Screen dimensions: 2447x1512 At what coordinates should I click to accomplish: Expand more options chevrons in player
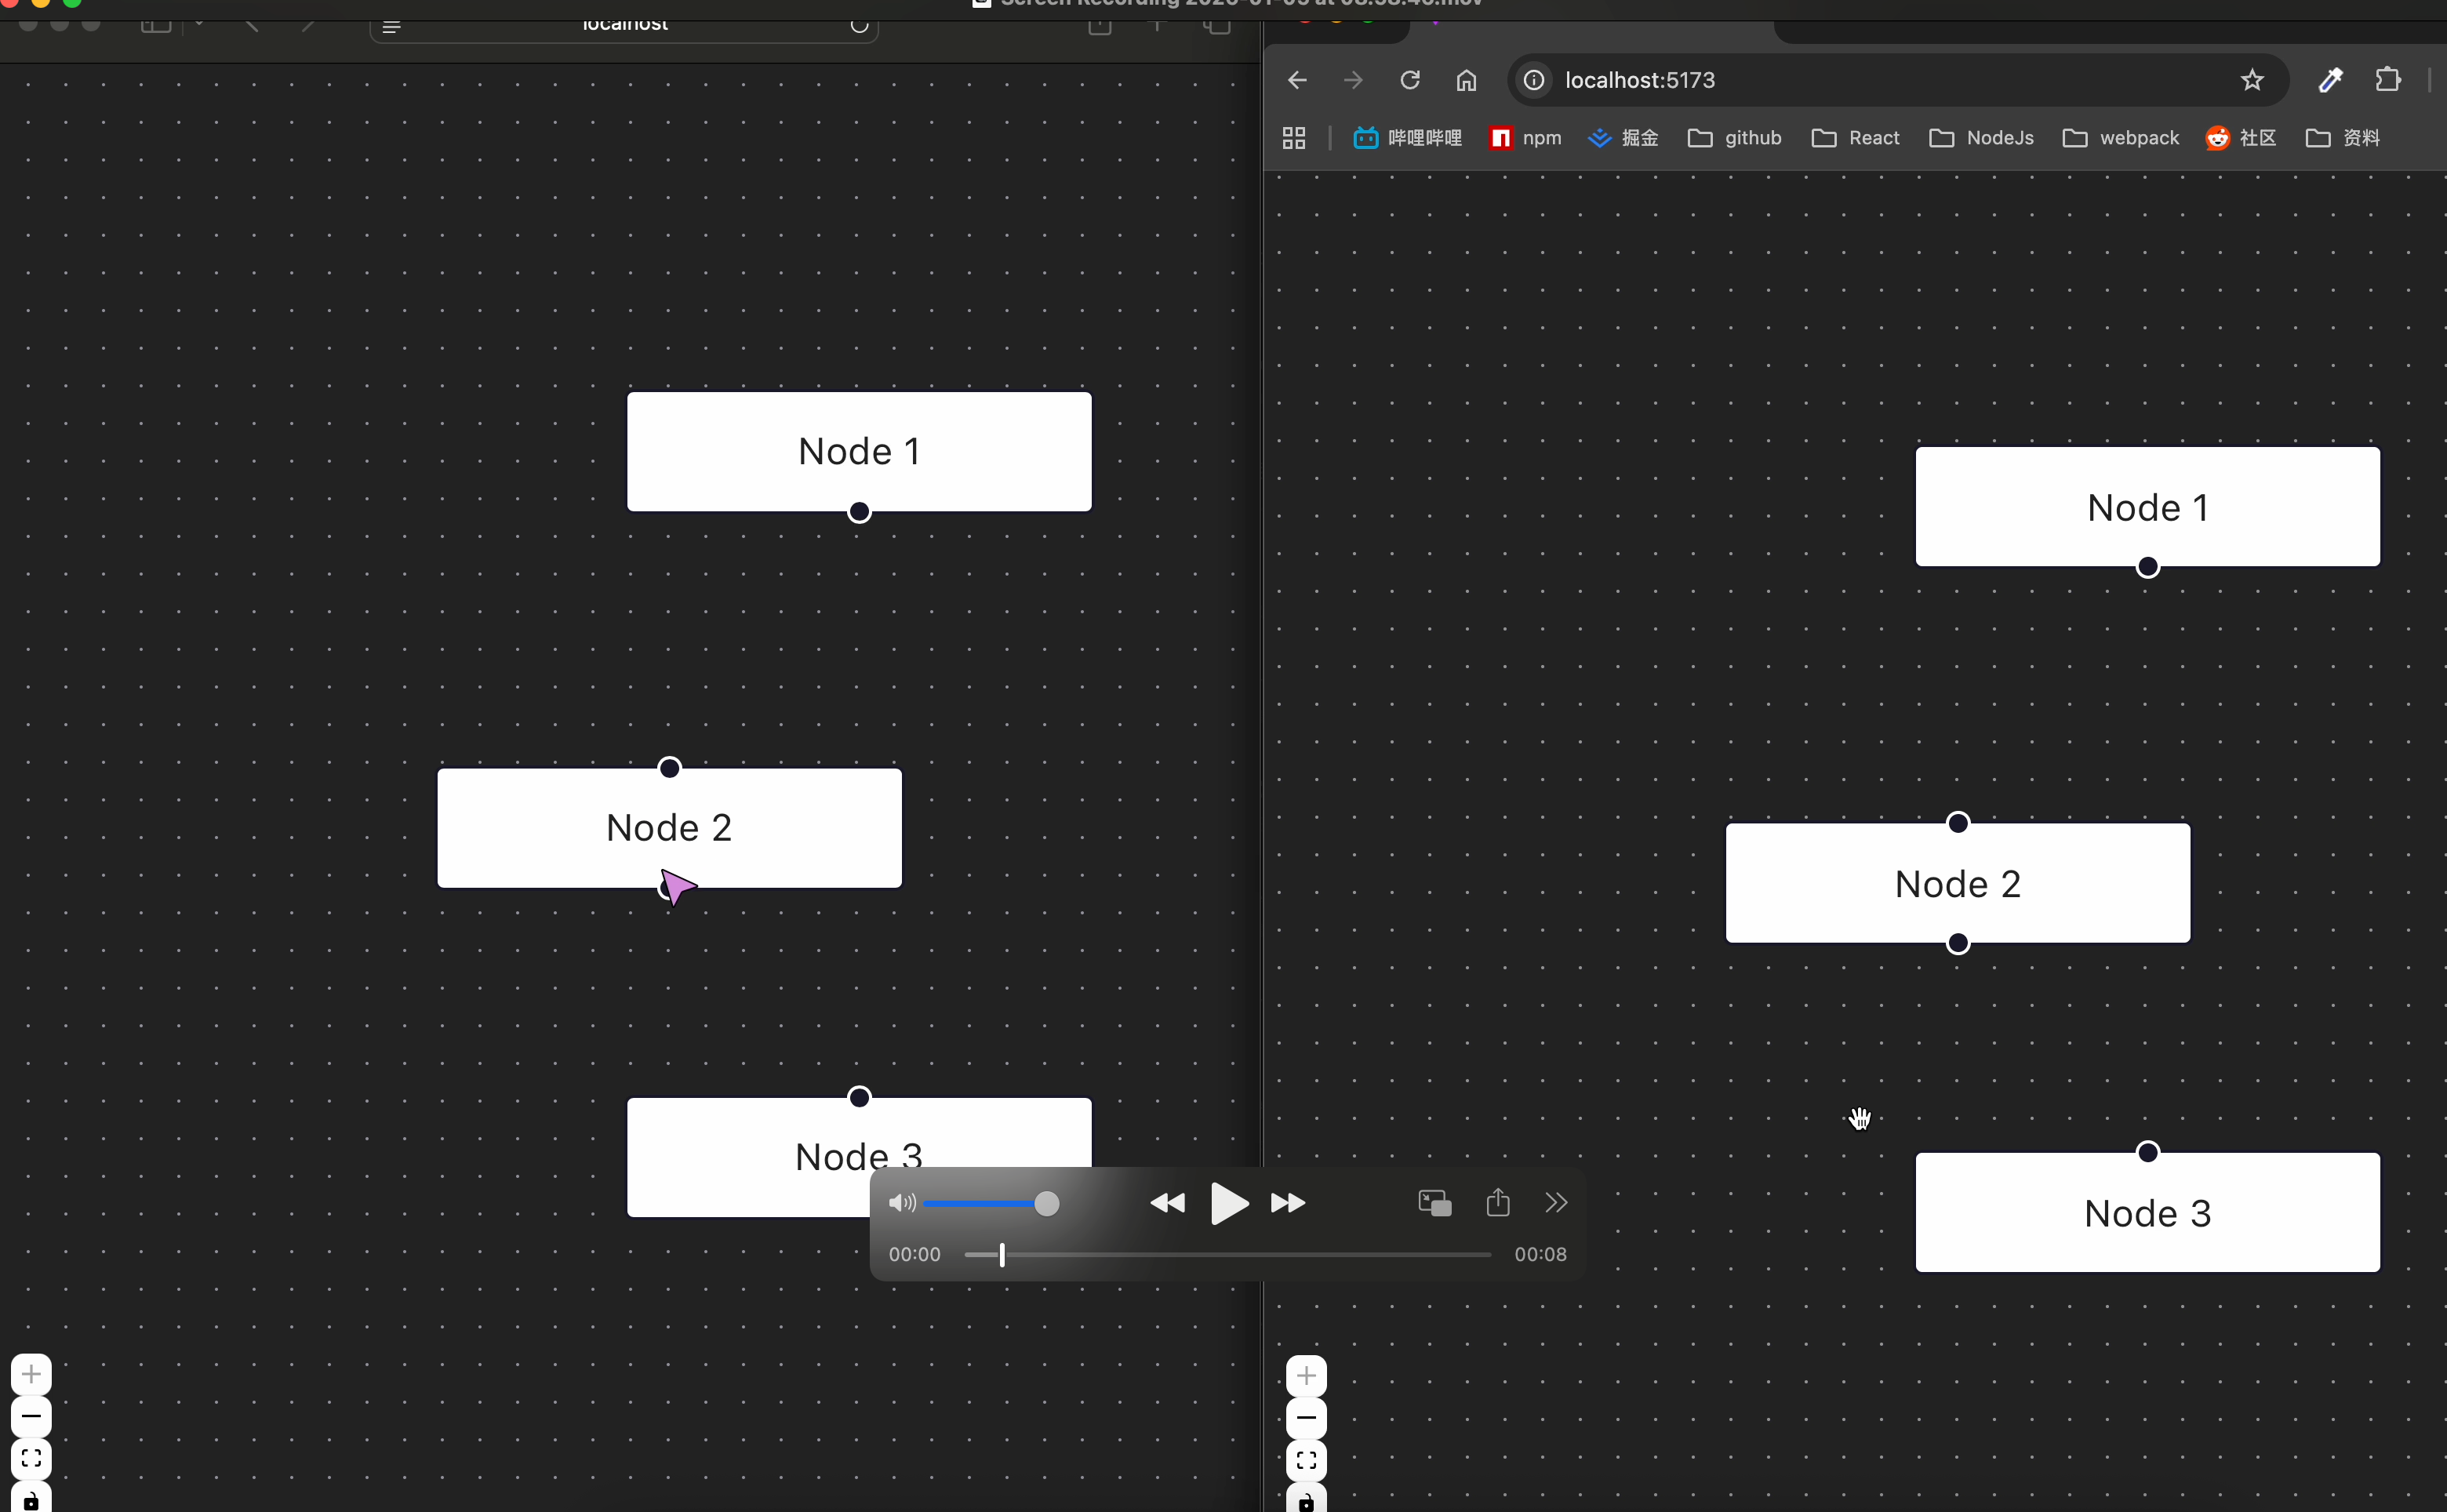(x=1555, y=1203)
